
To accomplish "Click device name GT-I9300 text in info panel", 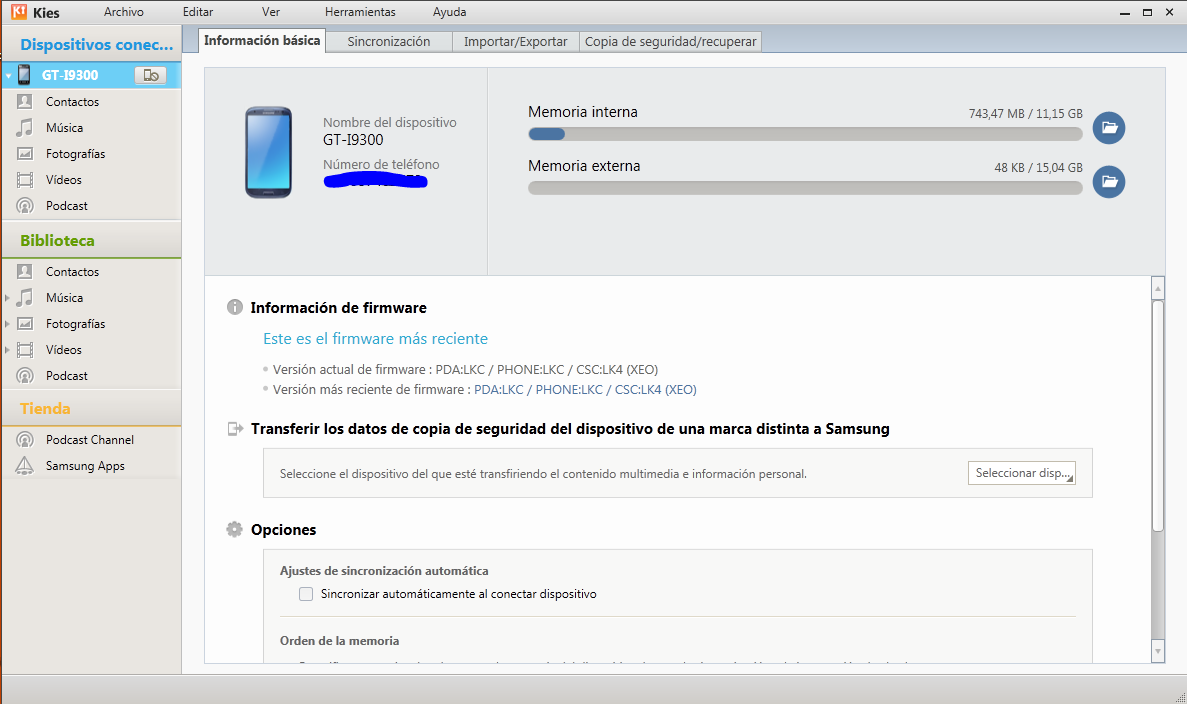I will [354, 140].
